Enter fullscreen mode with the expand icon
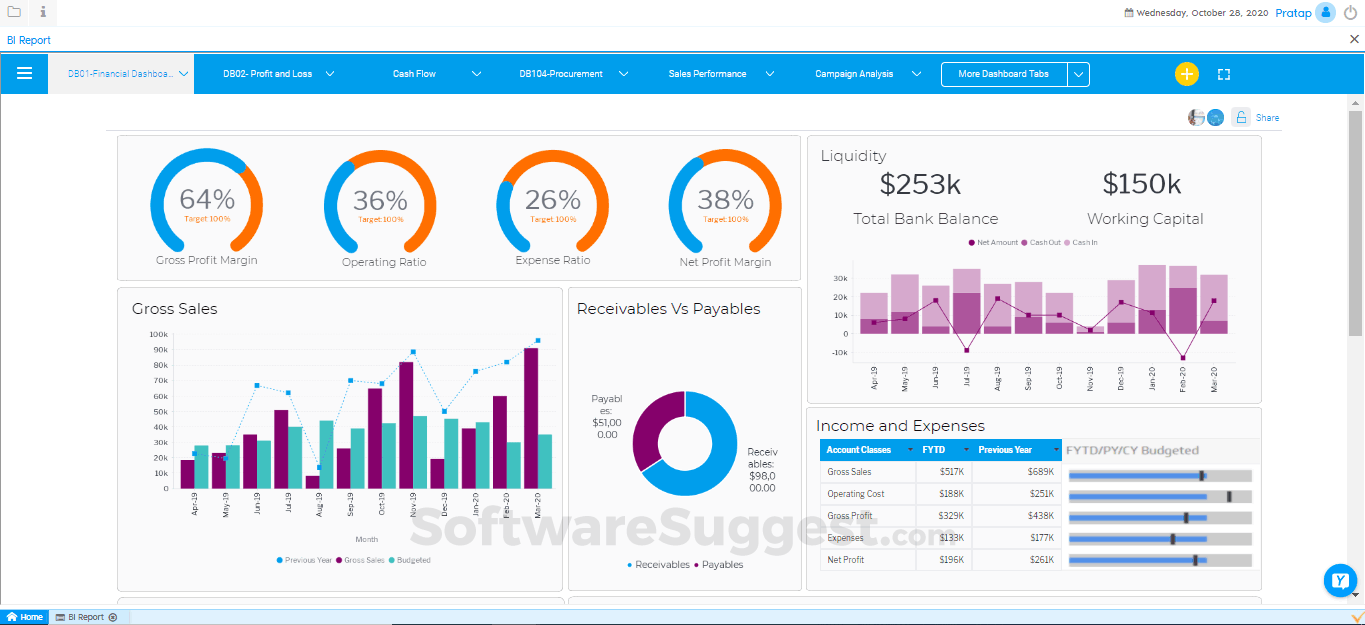Image resolution: width=1365 pixels, height=625 pixels. [x=1224, y=74]
